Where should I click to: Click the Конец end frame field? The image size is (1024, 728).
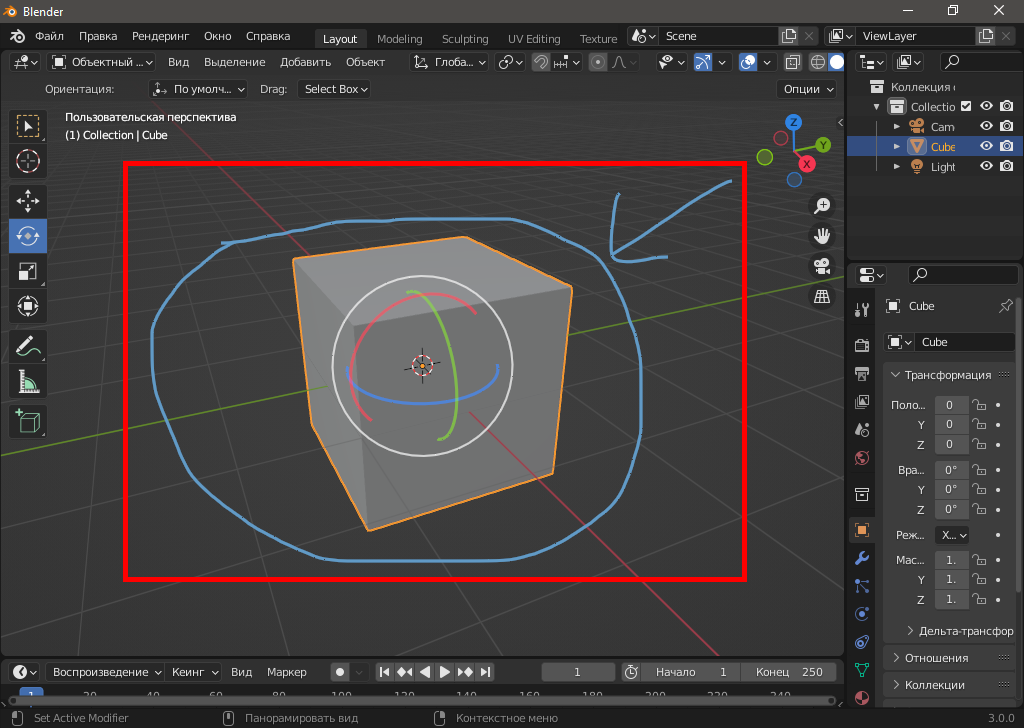coord(789,672)
